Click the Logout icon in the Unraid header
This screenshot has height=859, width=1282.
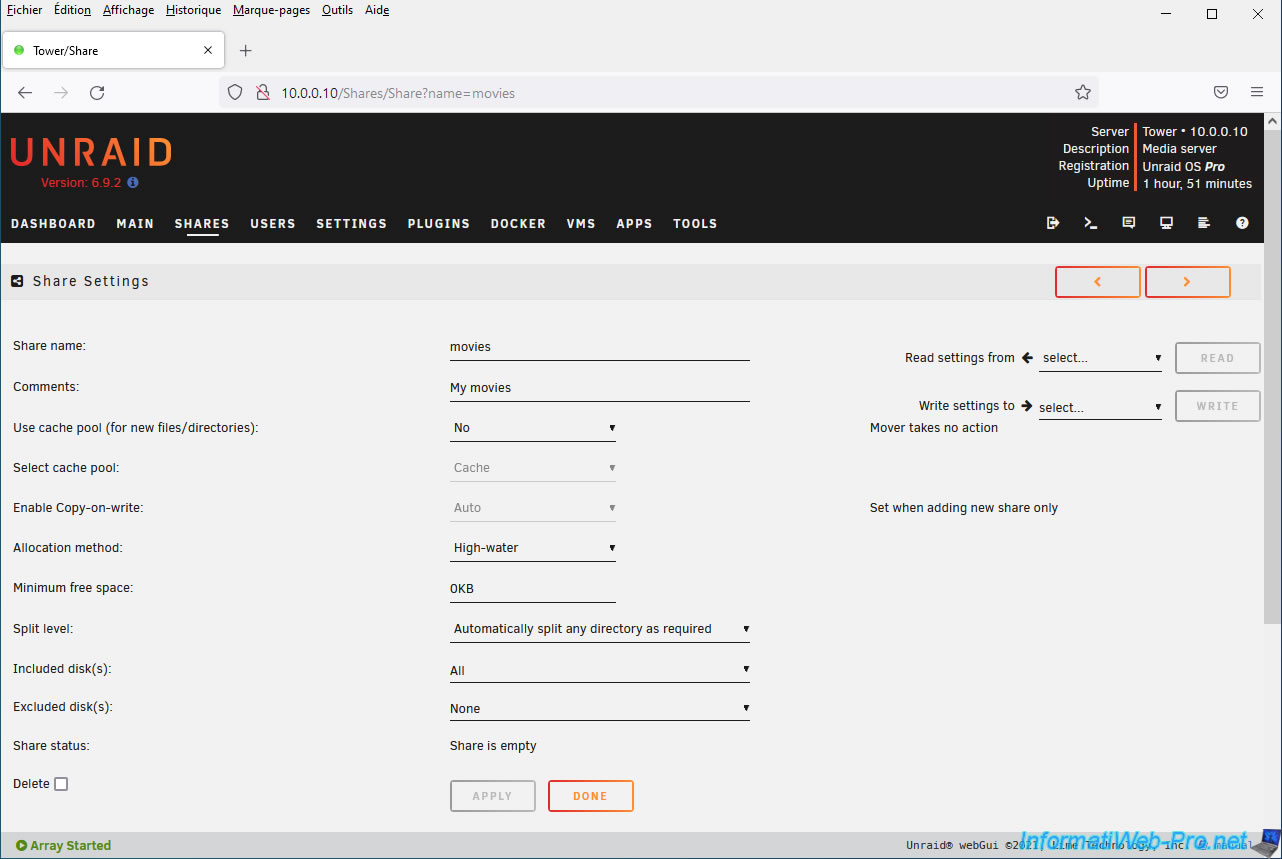click(x=1052, y=223)
